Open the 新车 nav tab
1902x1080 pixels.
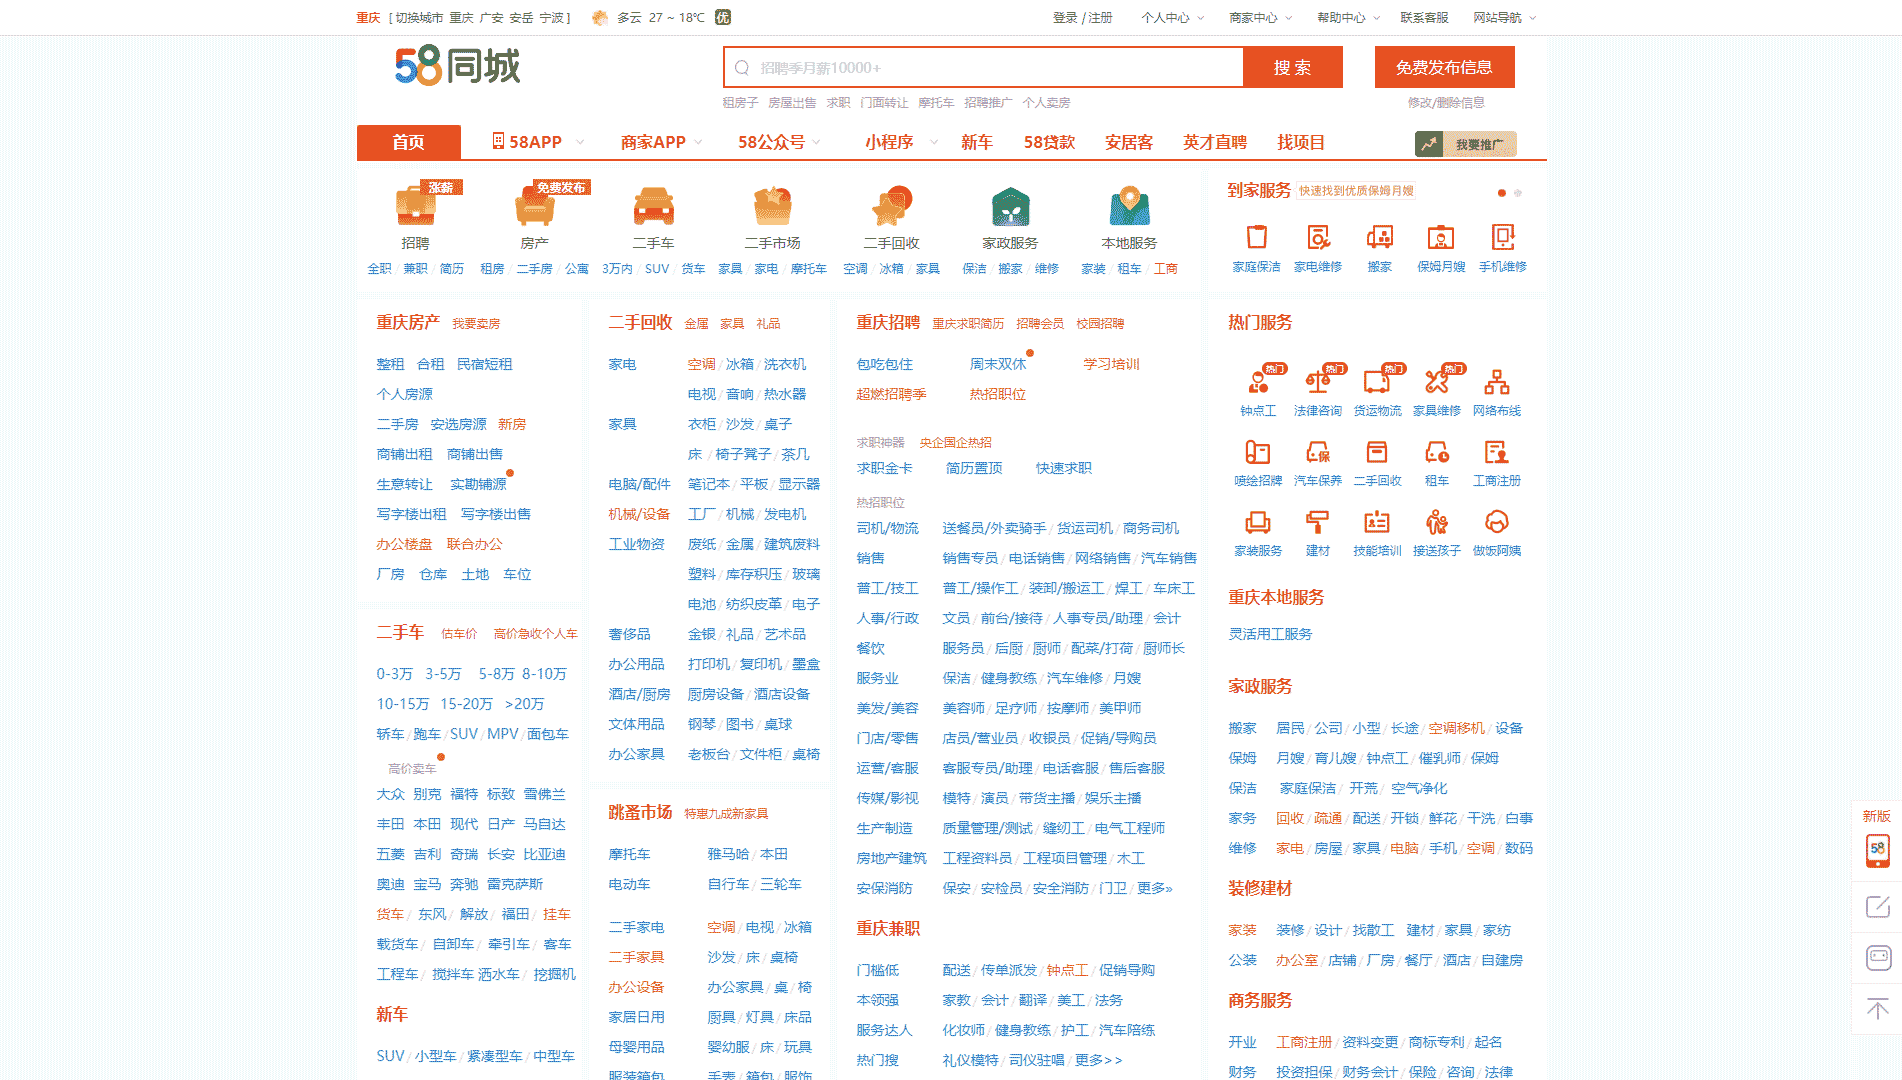[976, 142]
